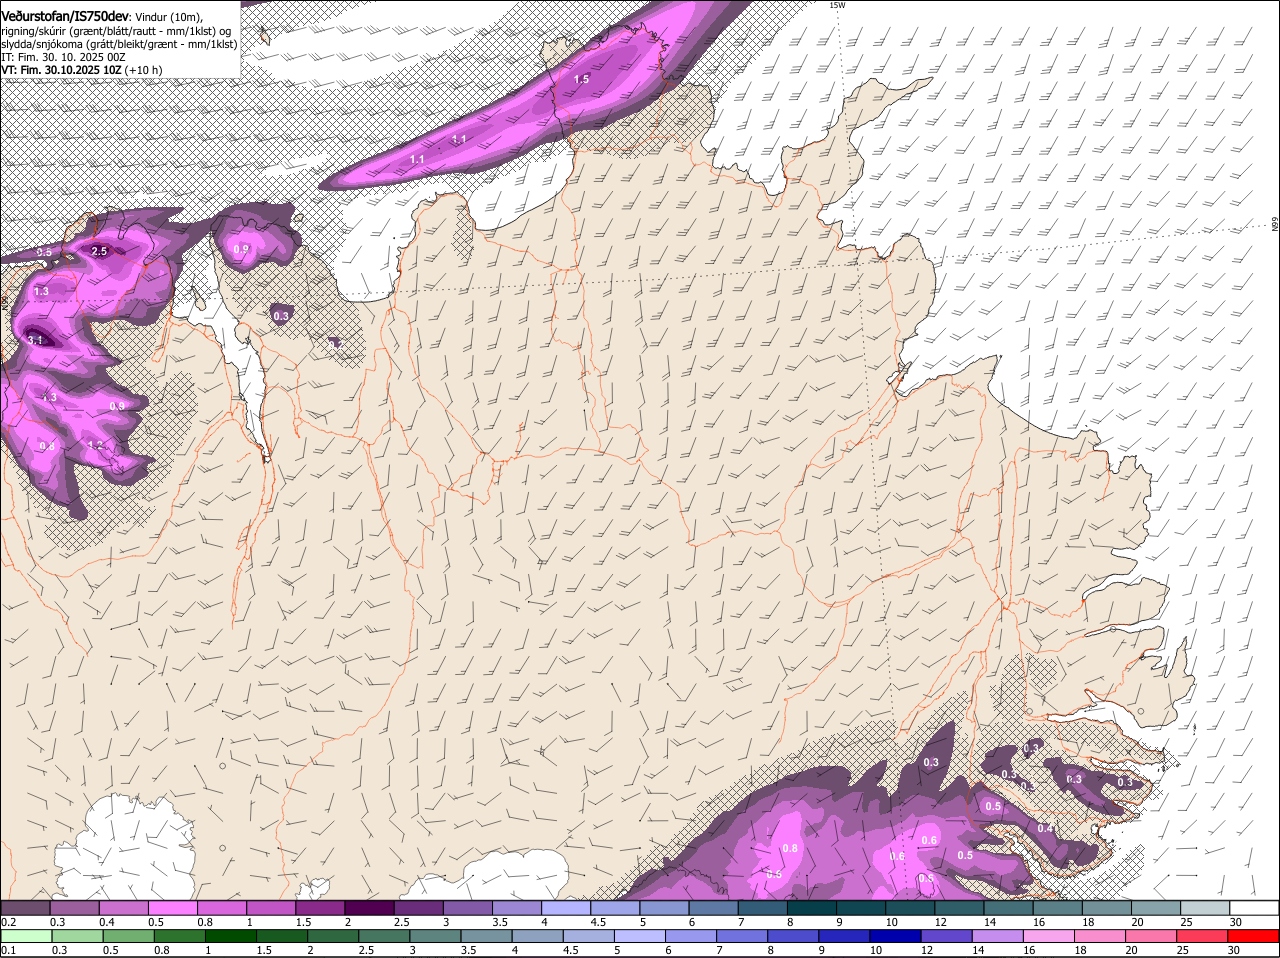Click the '2.5' snowfall value on the map
The height and width of the screenshot is (958, 1280).
coord(99,251)
